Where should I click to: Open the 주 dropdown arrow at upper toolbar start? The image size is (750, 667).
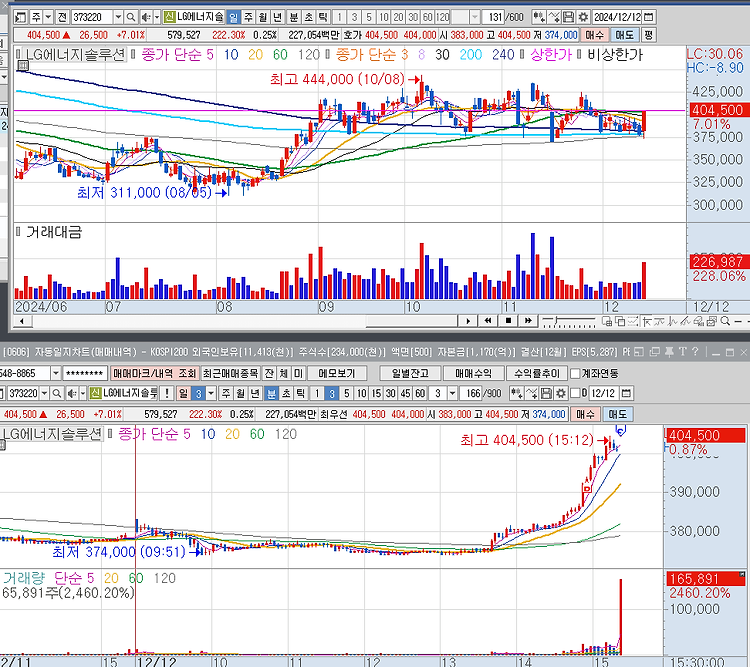pyautogui.click(x=48, y=18)
